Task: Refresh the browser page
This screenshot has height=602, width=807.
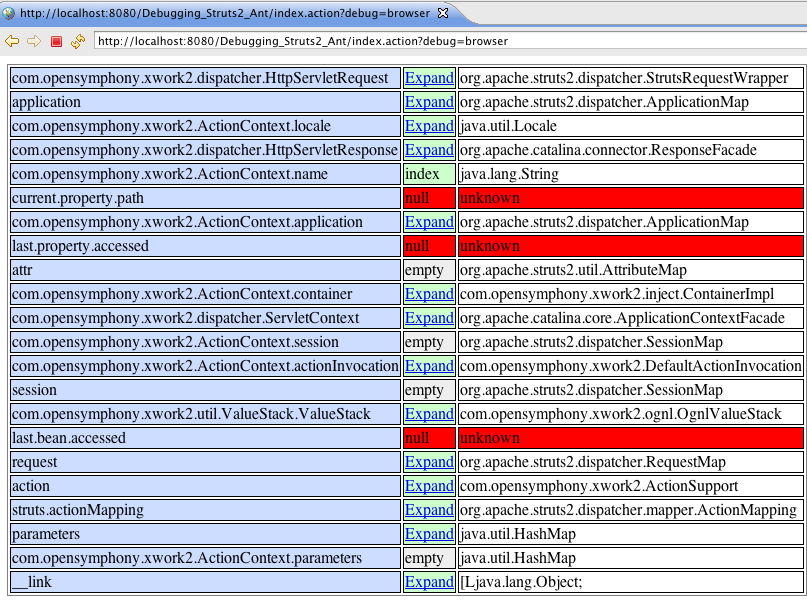Action: (x=77, y=41)
